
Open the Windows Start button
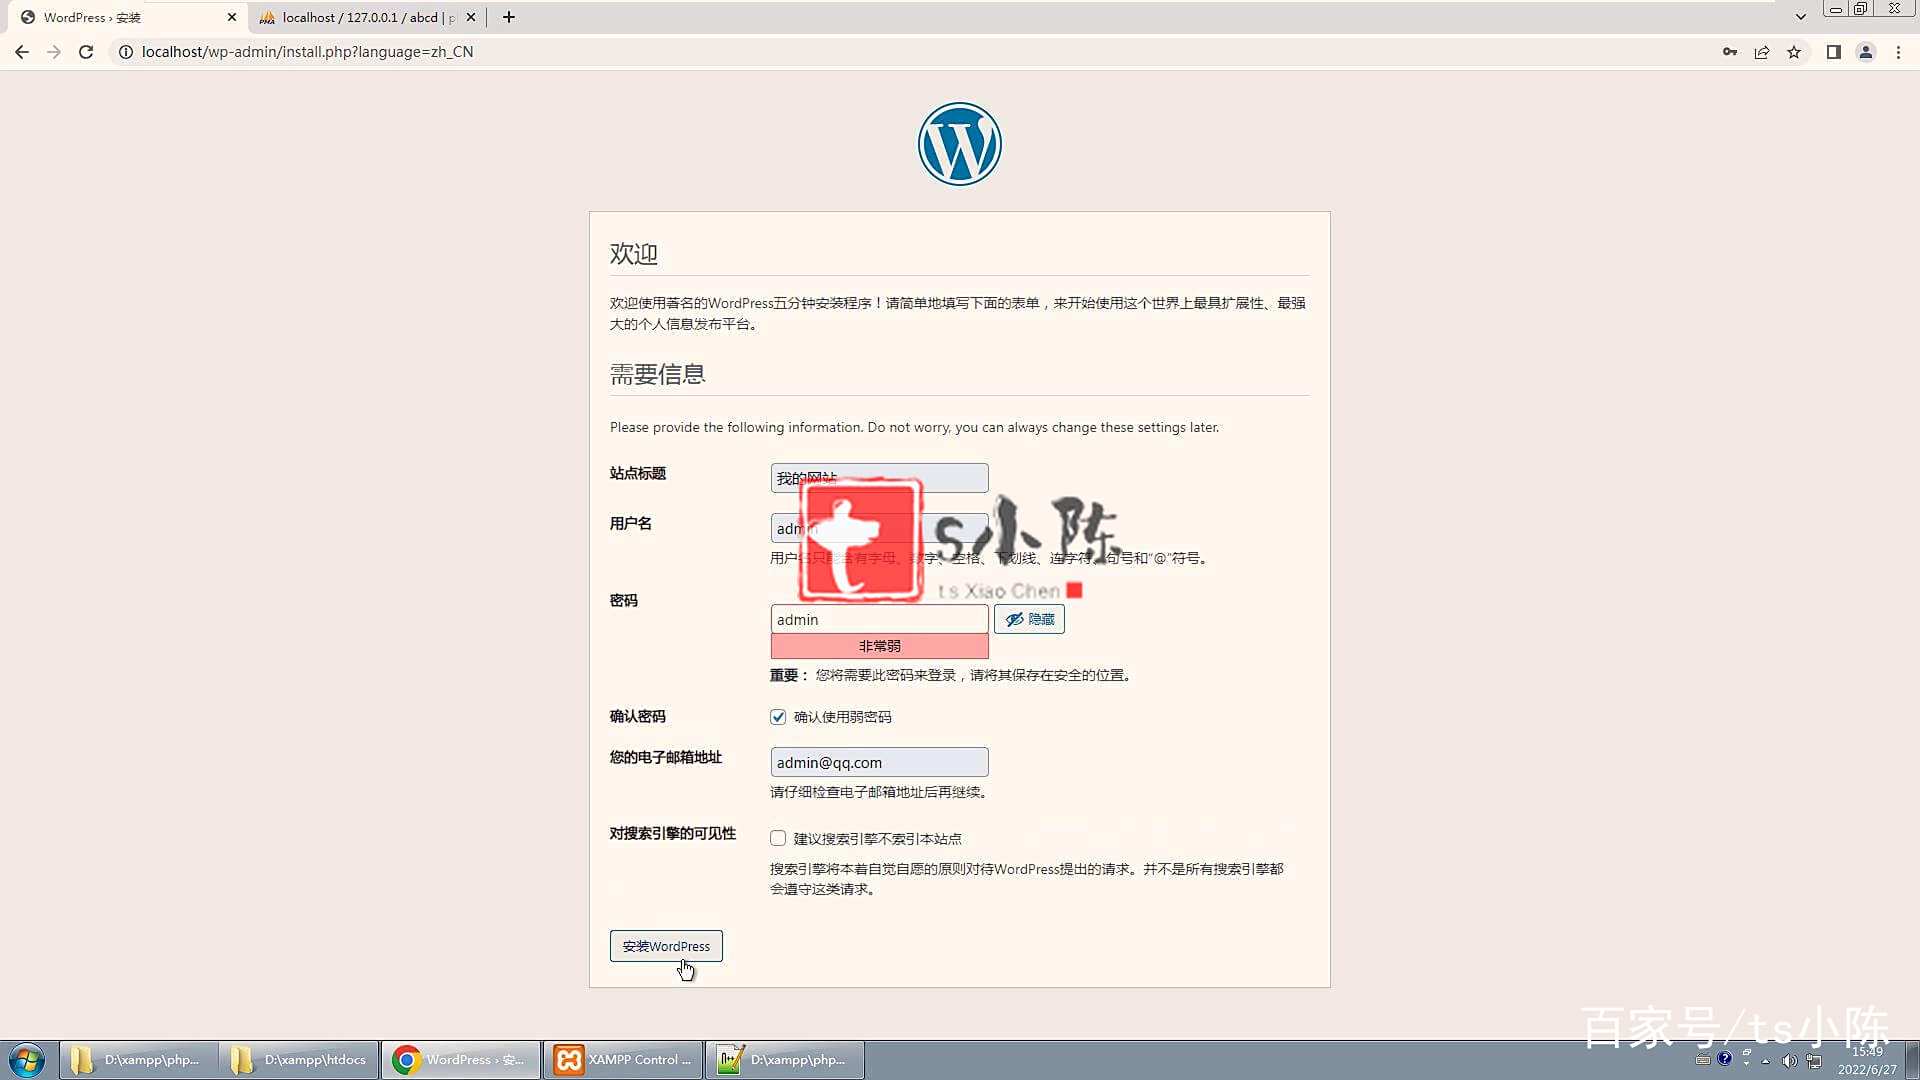point(27,1060)
